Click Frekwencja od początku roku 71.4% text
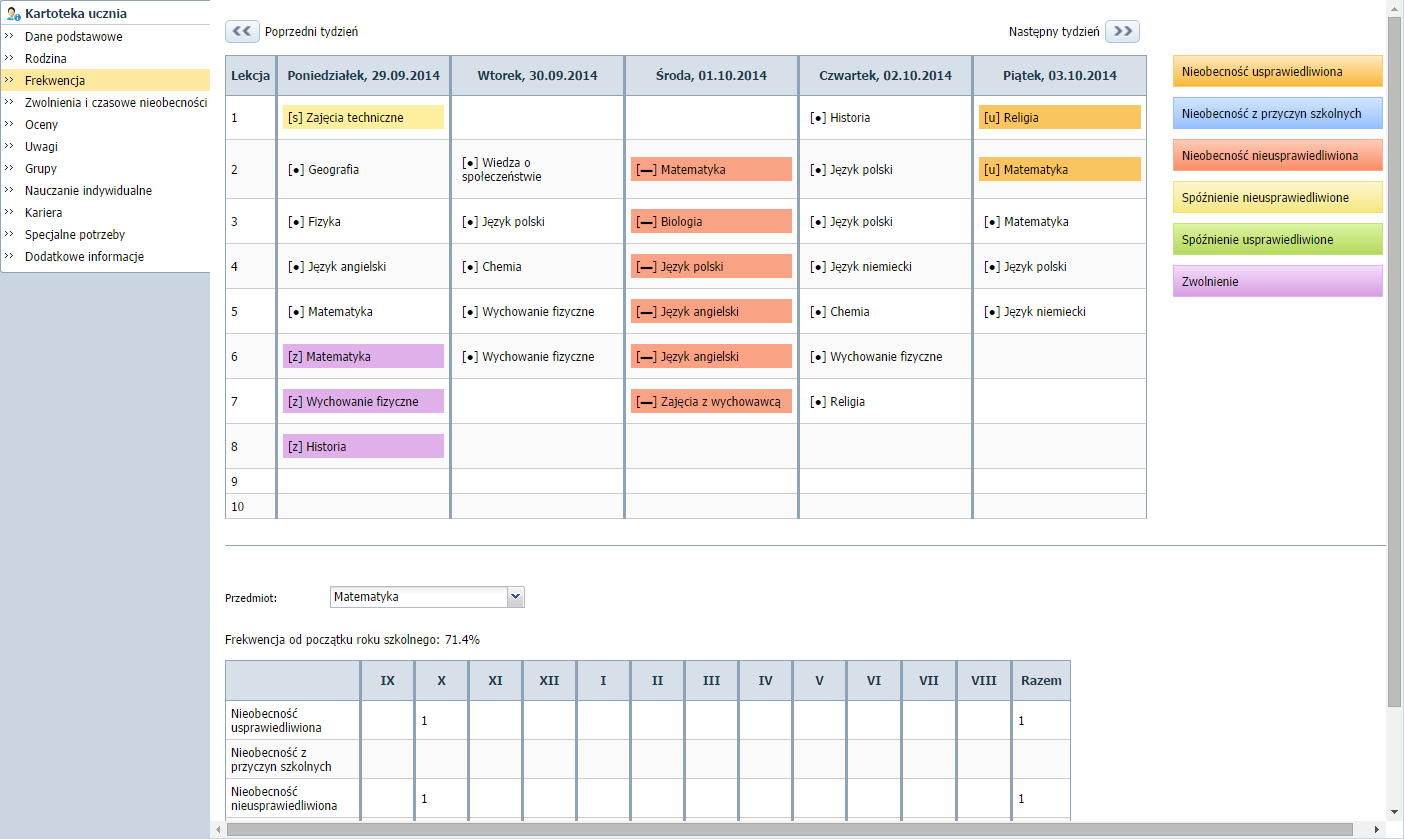The width and height of the screenshot is (1404, 839). point(353,640)
